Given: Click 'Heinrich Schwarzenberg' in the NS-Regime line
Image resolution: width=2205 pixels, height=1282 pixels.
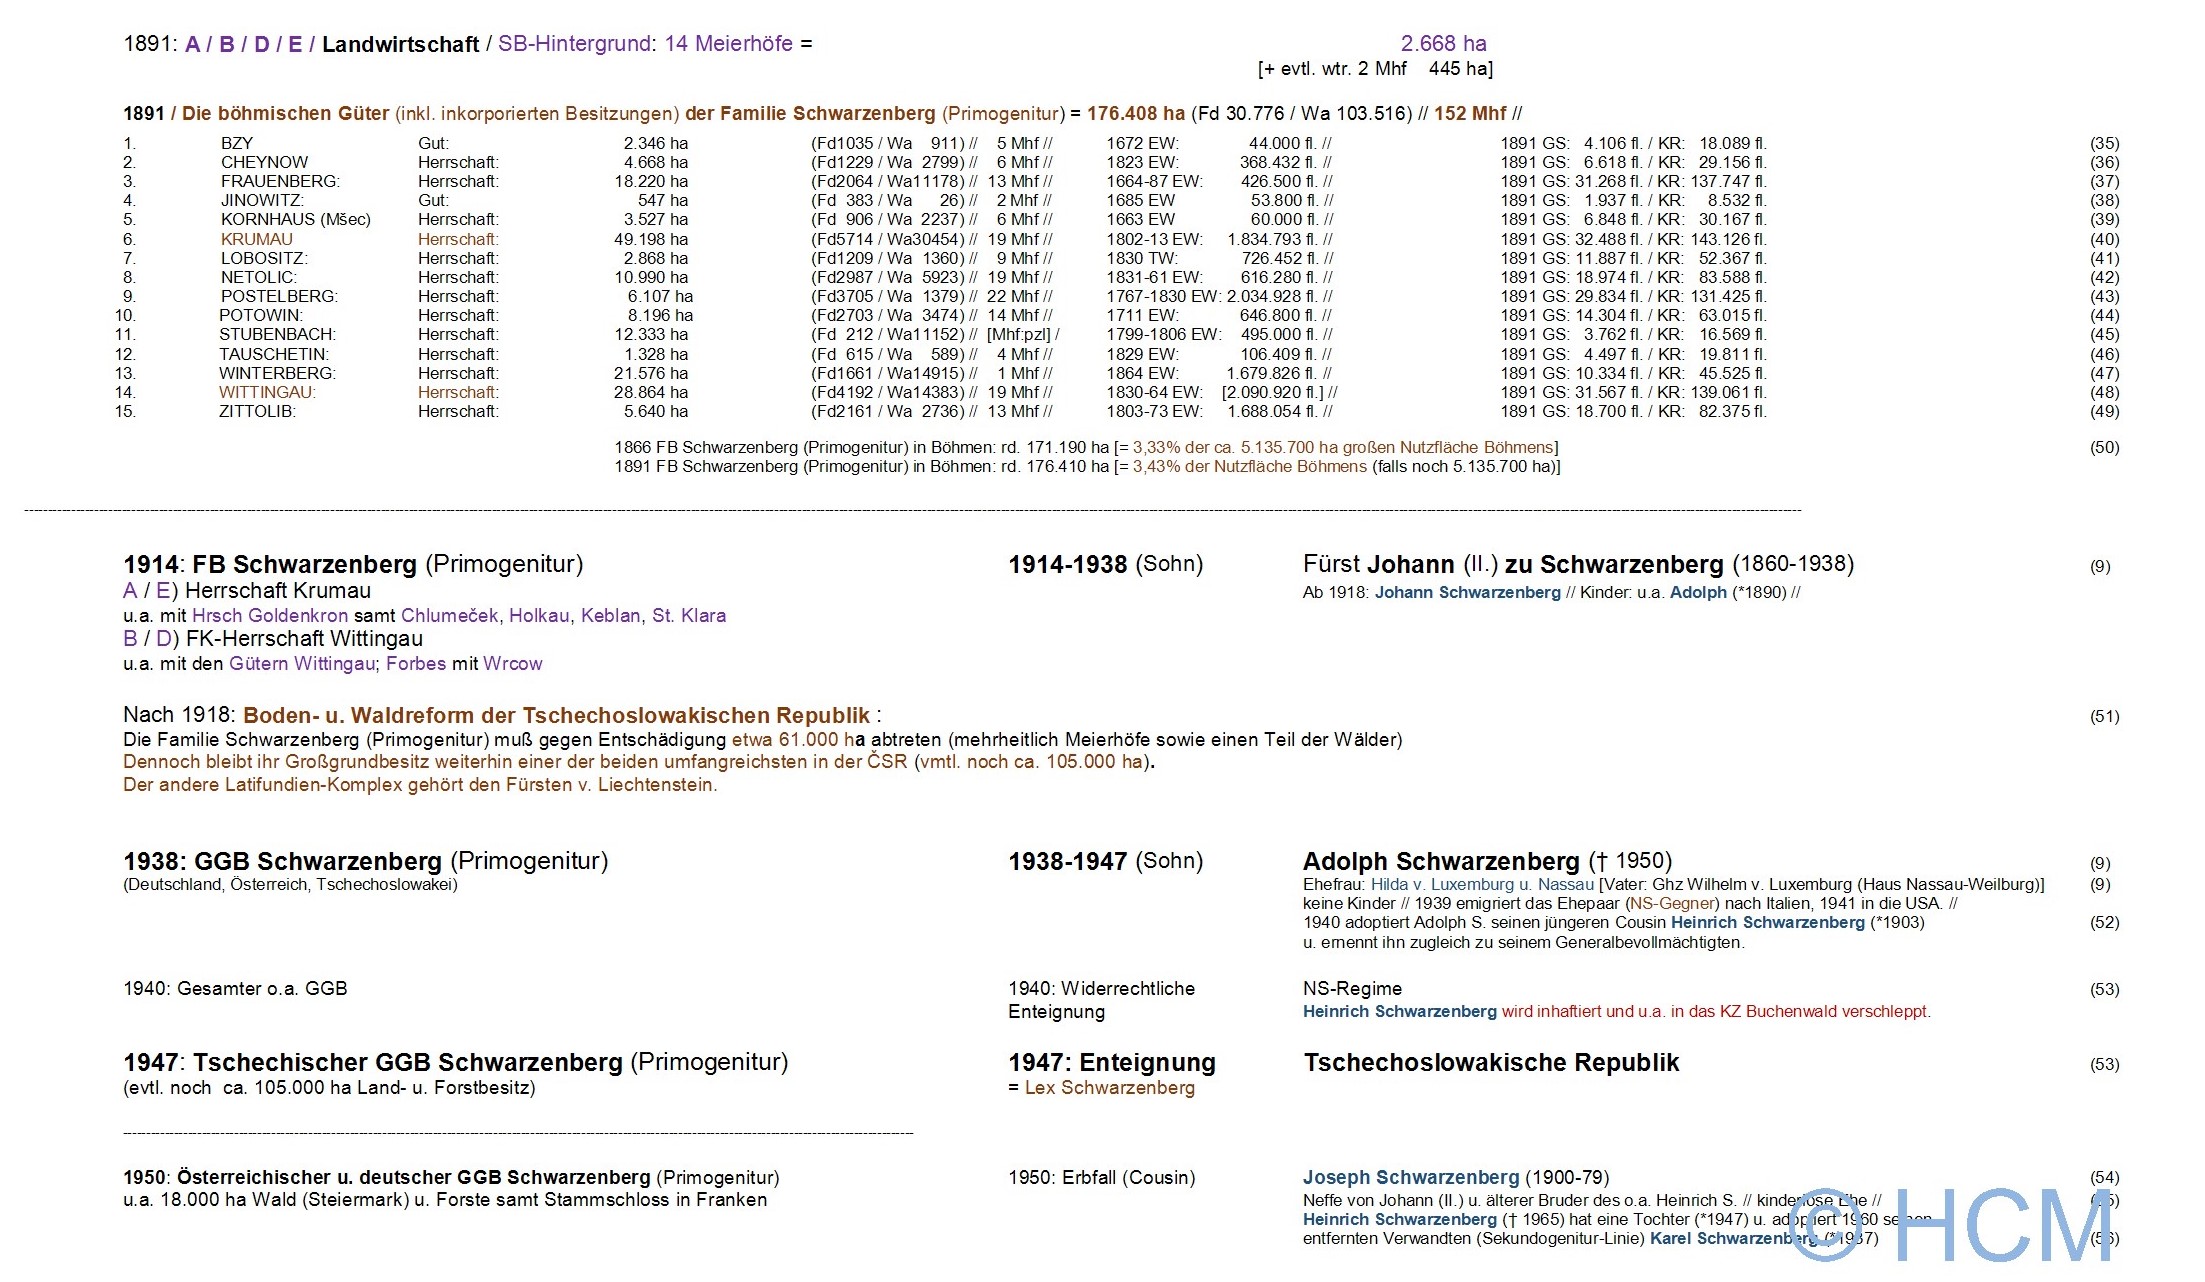Looking at the screenshot, I should point(1399,1011).
